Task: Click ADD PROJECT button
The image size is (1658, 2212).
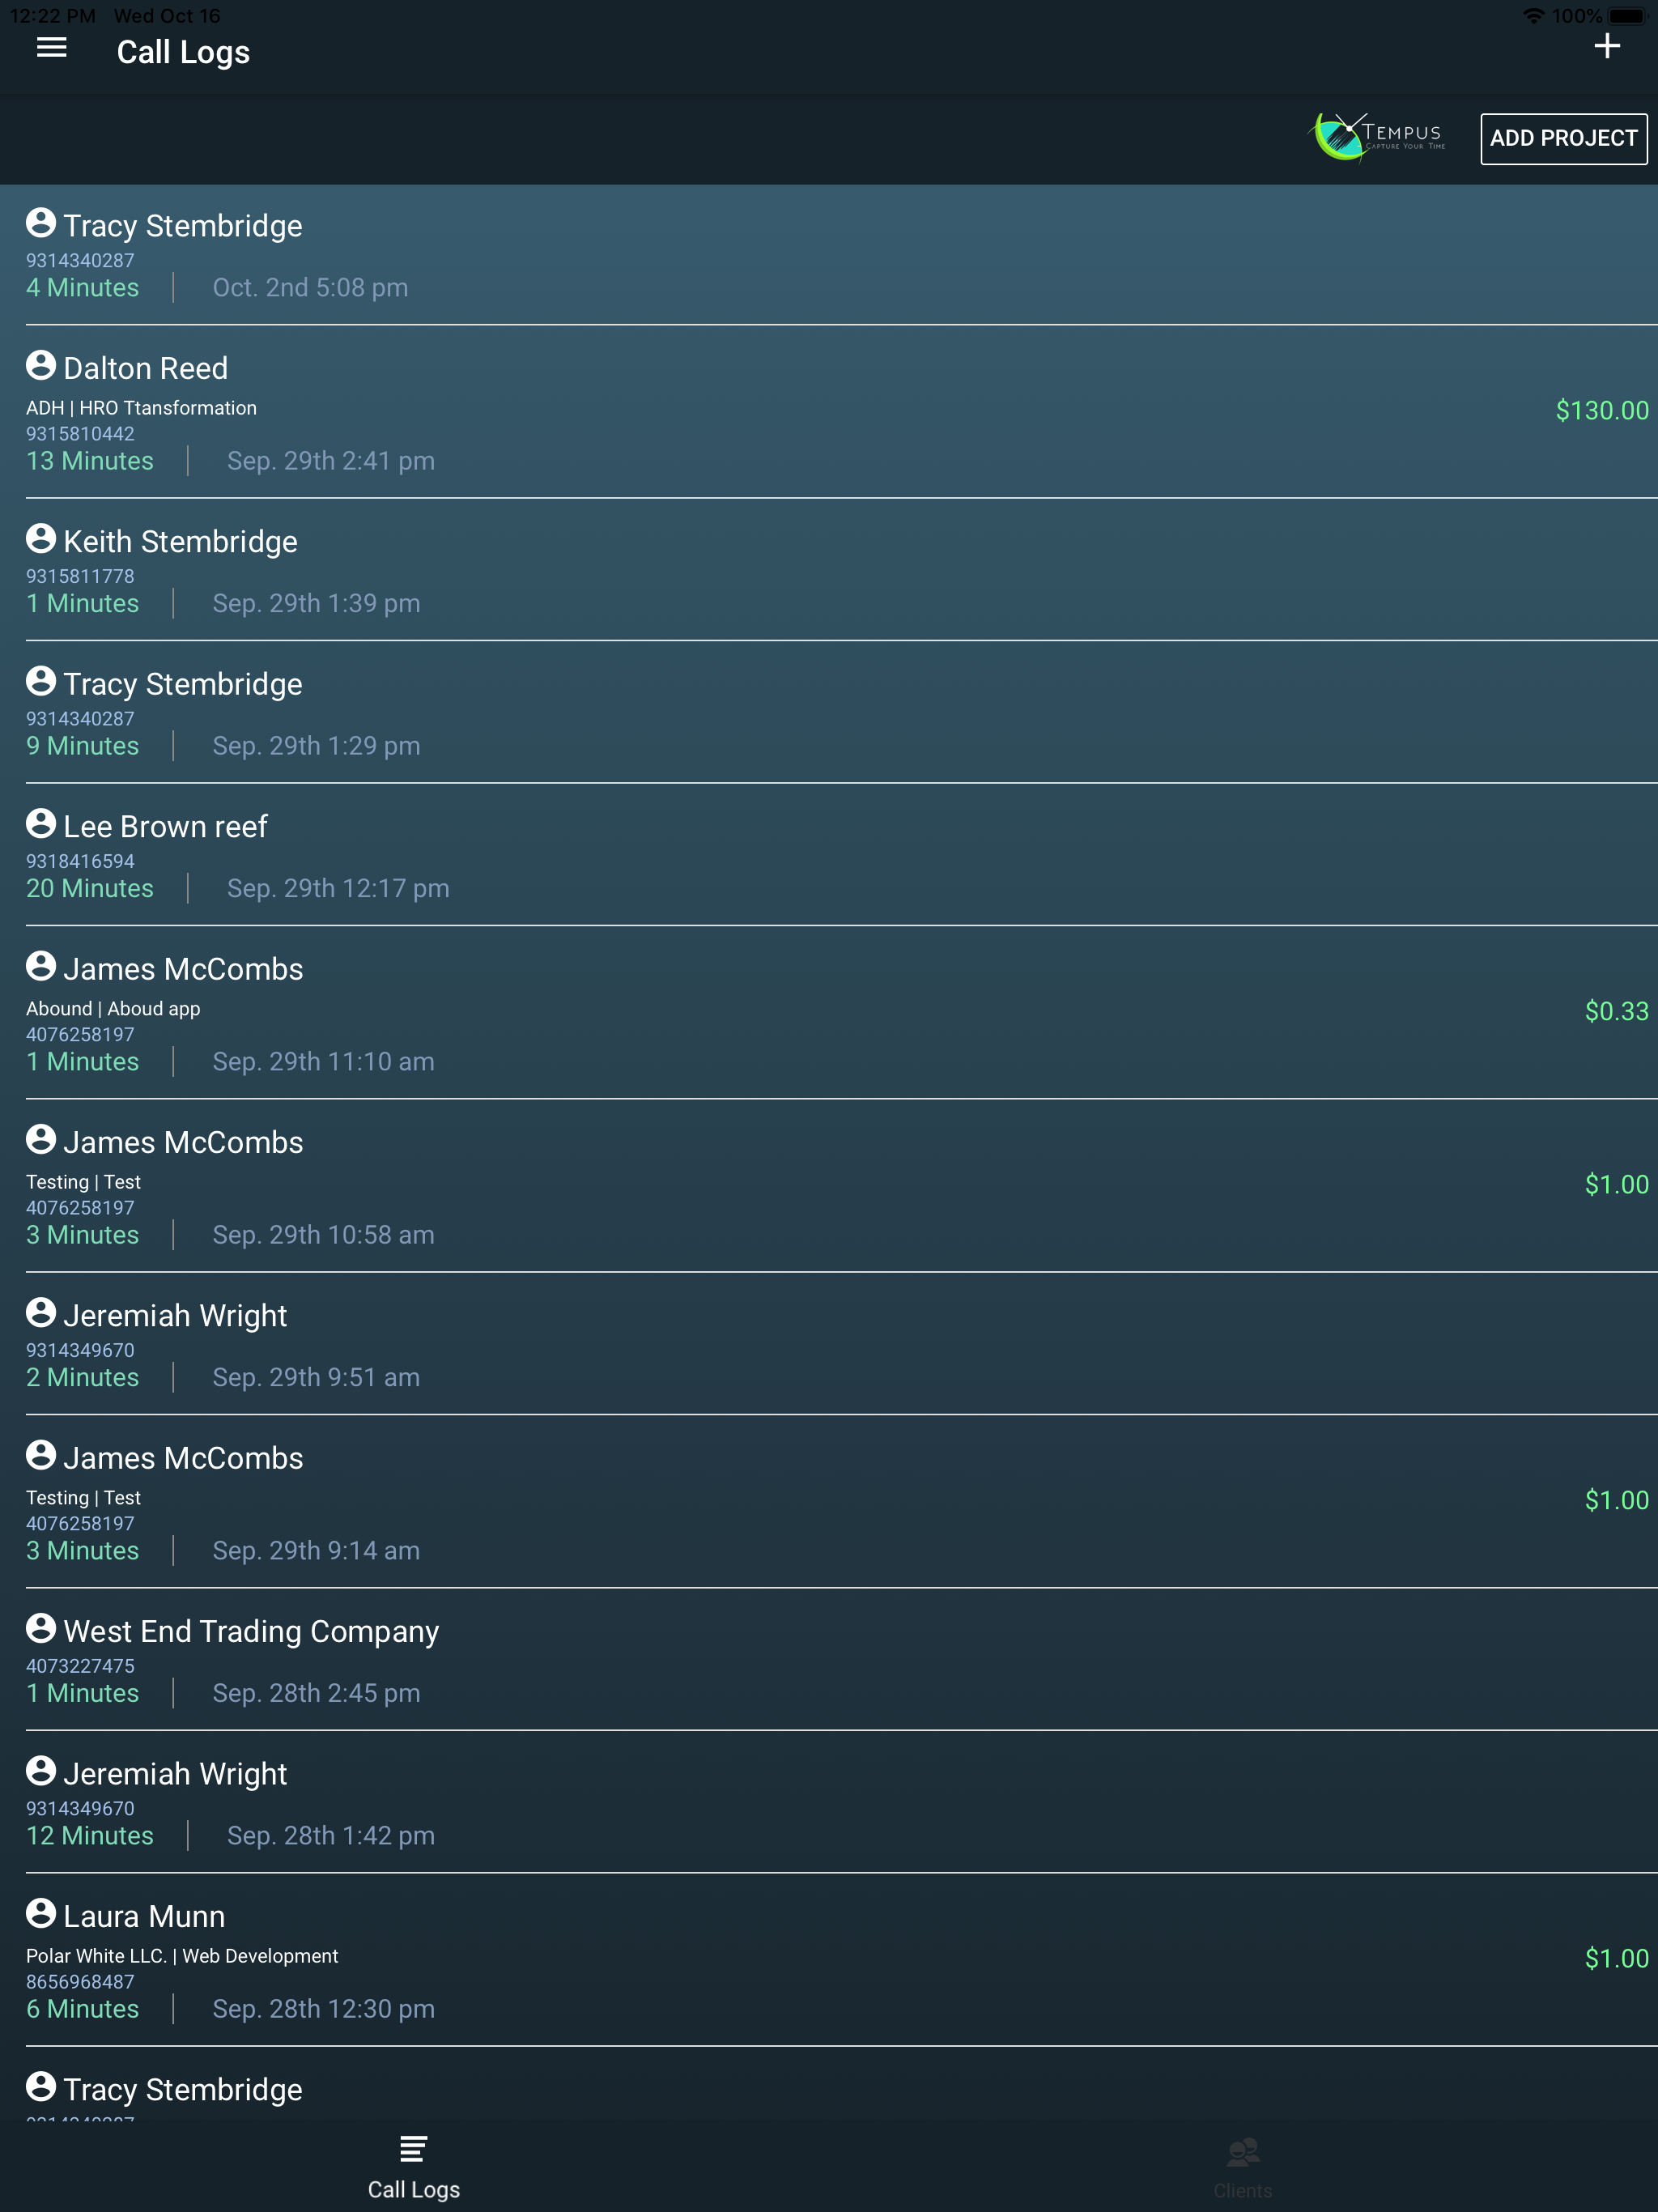Action: click(x=1563, y=138)
